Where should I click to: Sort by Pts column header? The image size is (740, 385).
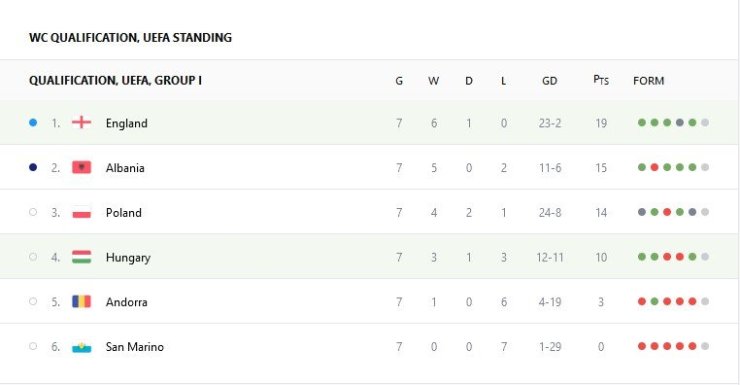point(601,80)
